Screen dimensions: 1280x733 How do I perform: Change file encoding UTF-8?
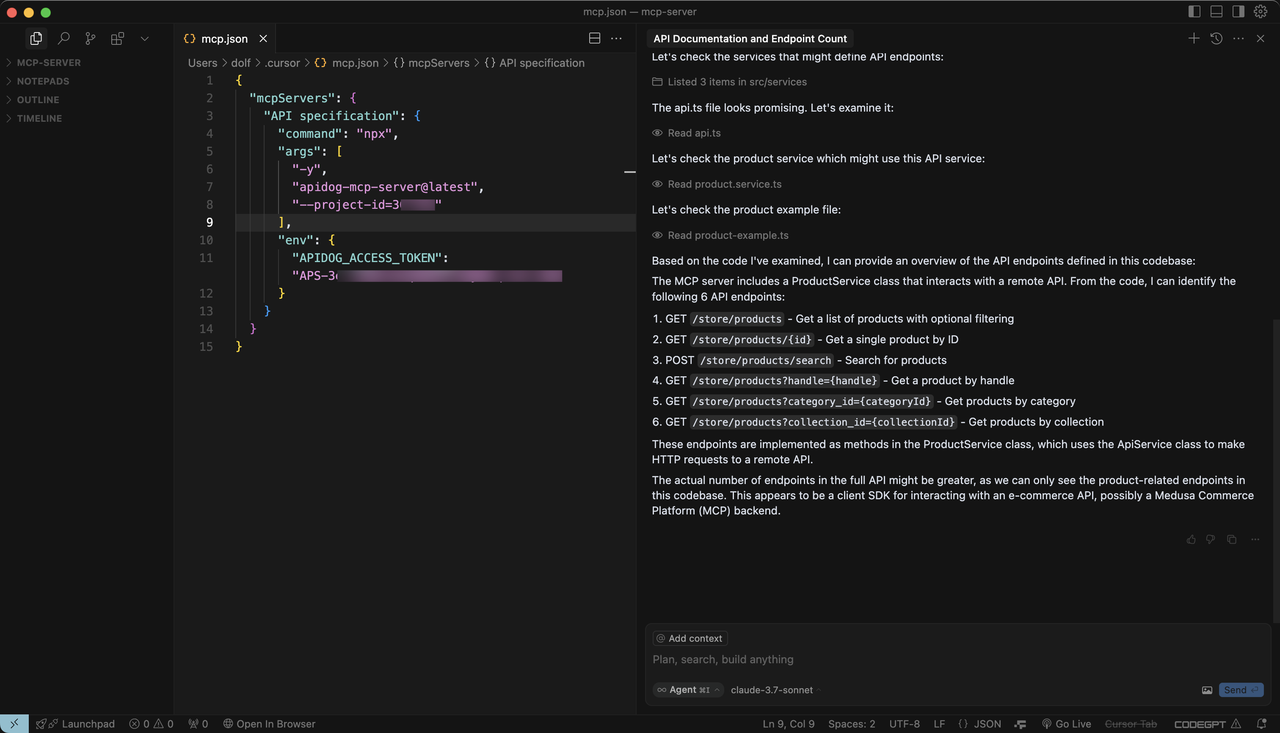click(x=904, y=724)
